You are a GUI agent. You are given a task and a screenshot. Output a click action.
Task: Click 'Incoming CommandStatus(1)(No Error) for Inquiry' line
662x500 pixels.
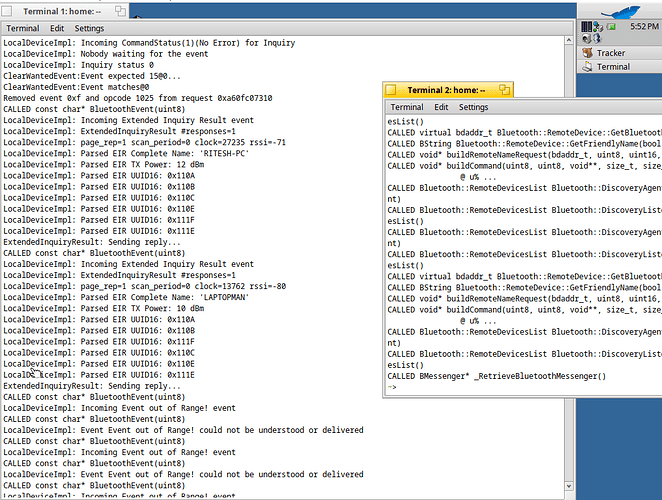pyautogui.click(x=149, y=43)
